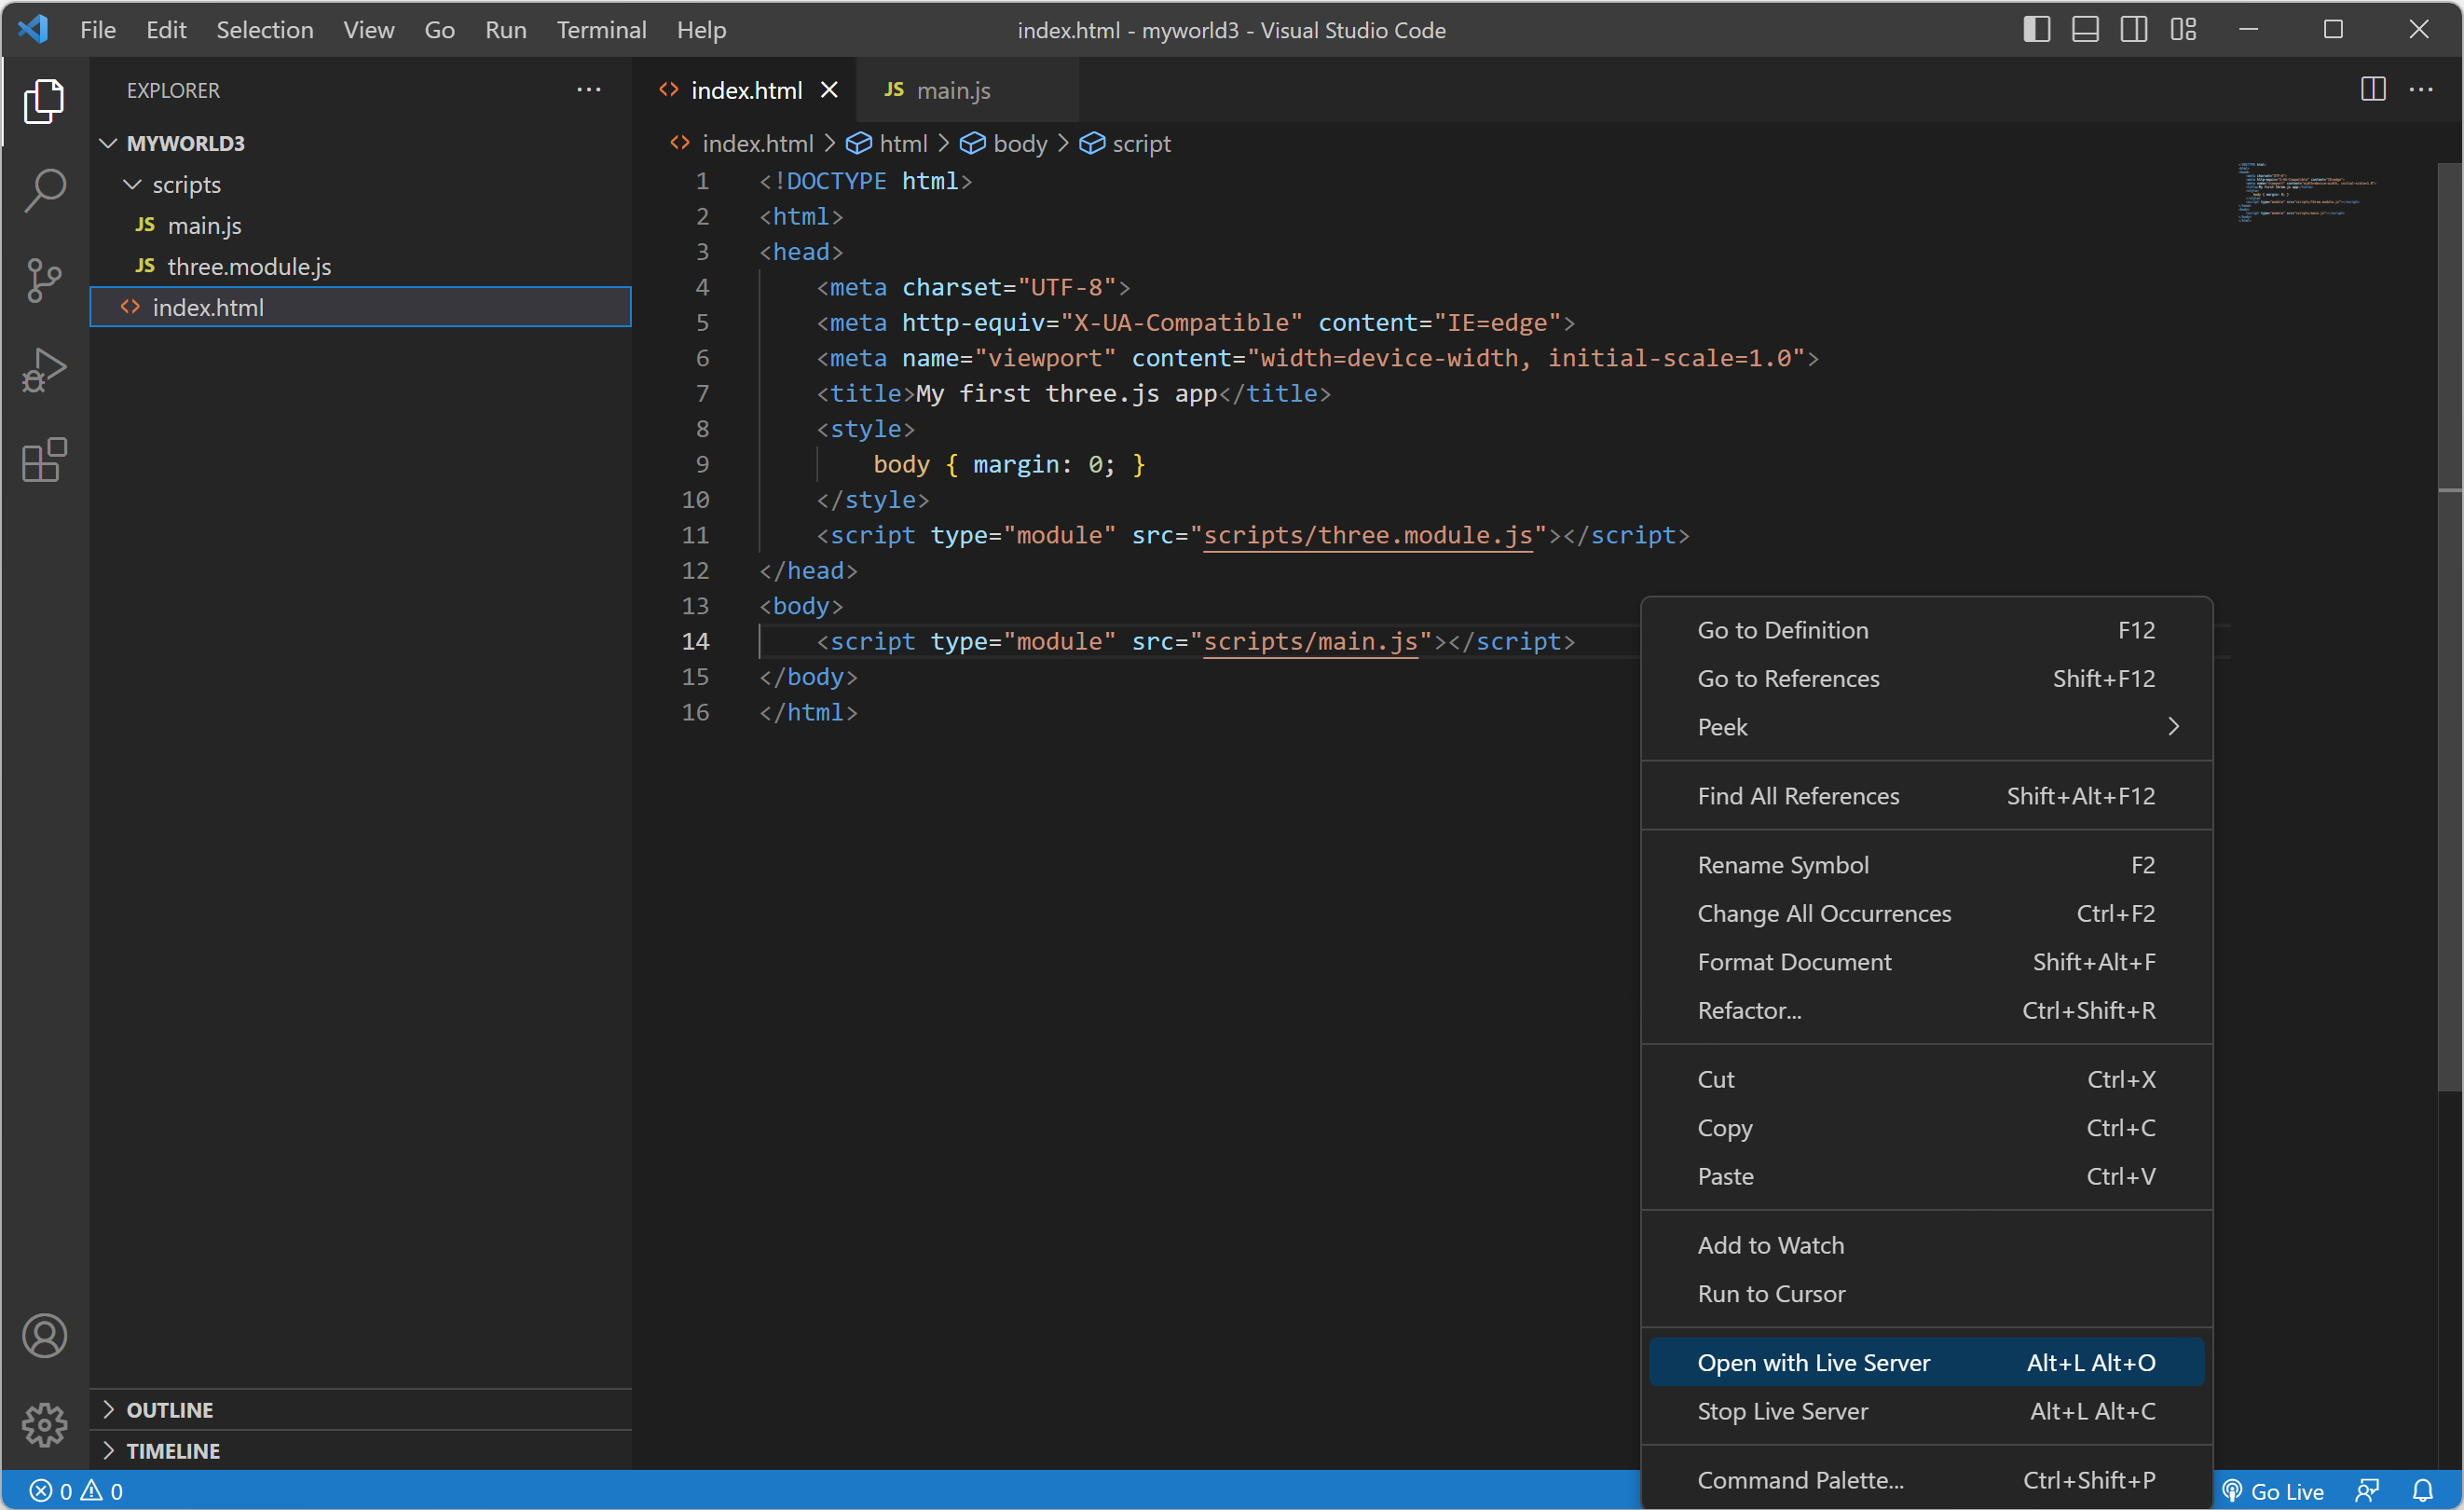Viewport: 2464px width, 1510px height.
Task: Open the Search view in activity bar
Action: tap(44, 190)
